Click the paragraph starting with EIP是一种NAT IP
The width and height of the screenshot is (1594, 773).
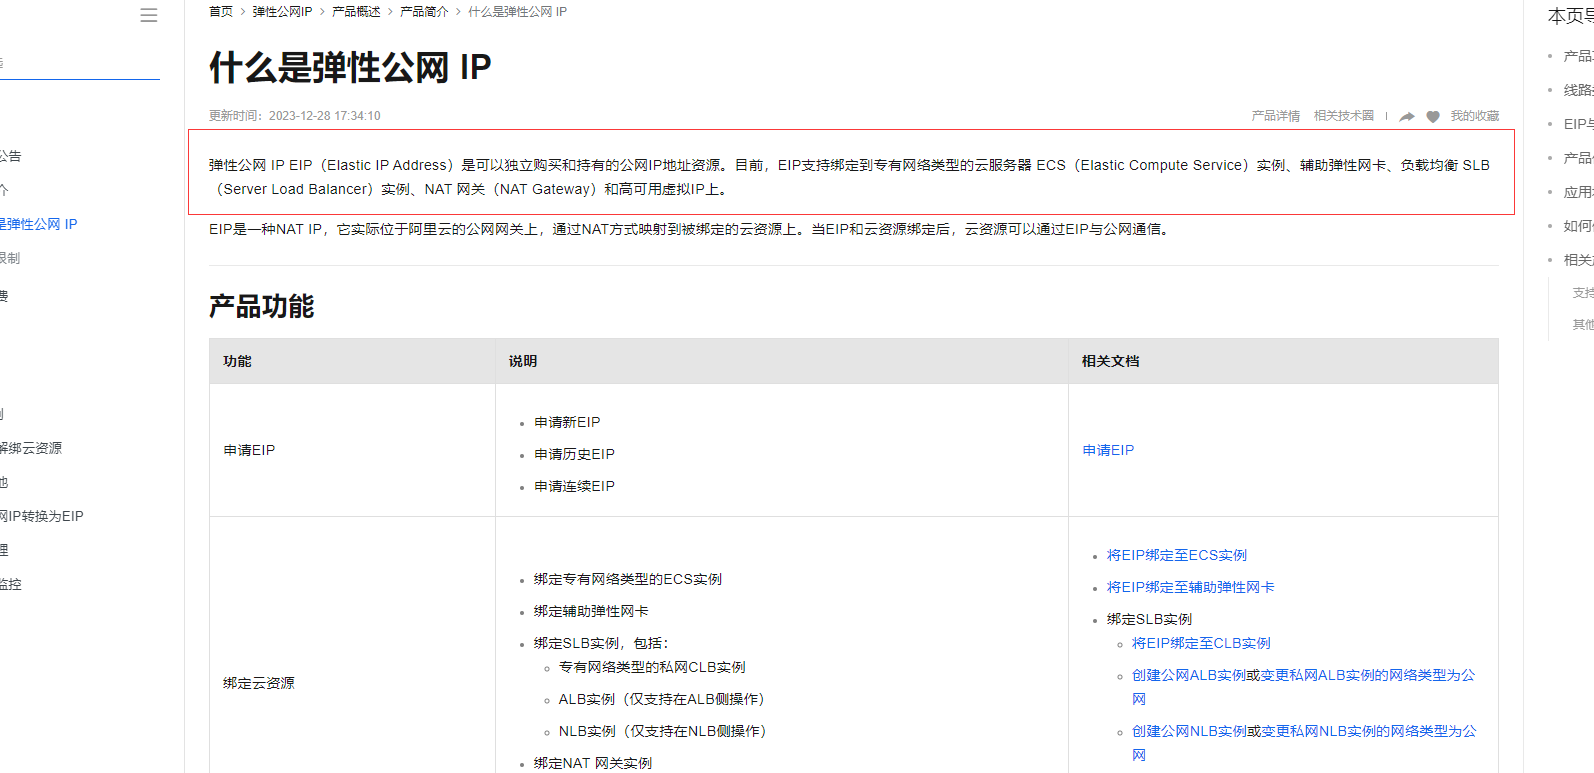tap(691, 229)
